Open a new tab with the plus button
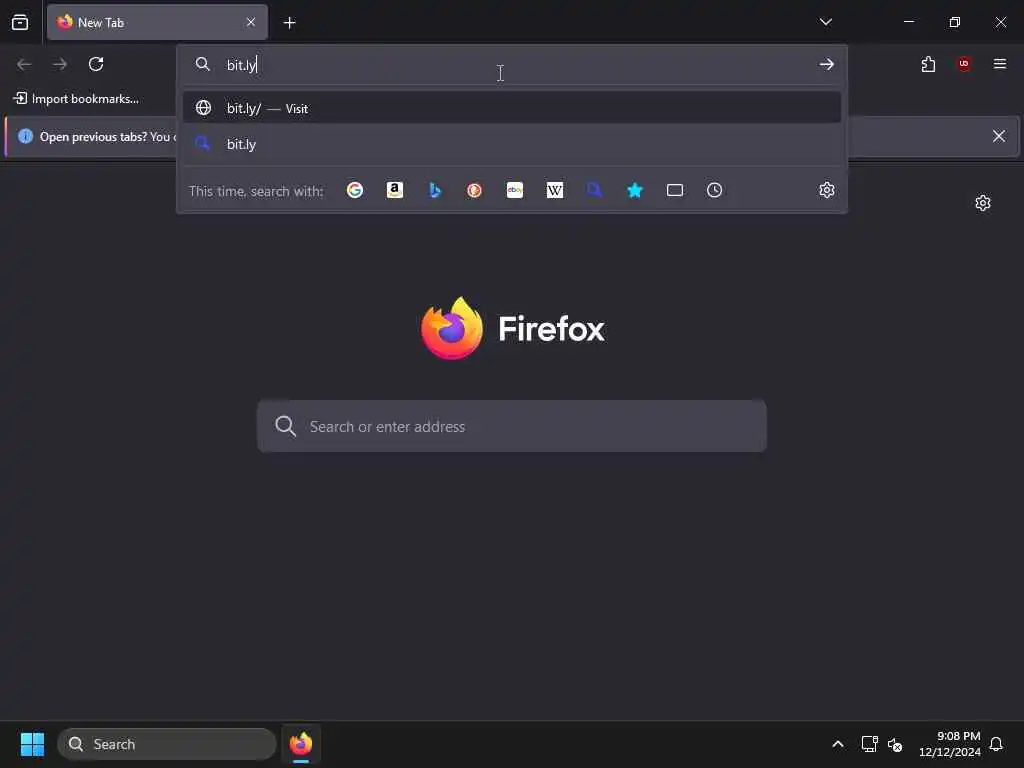 (x=289, y=23)
